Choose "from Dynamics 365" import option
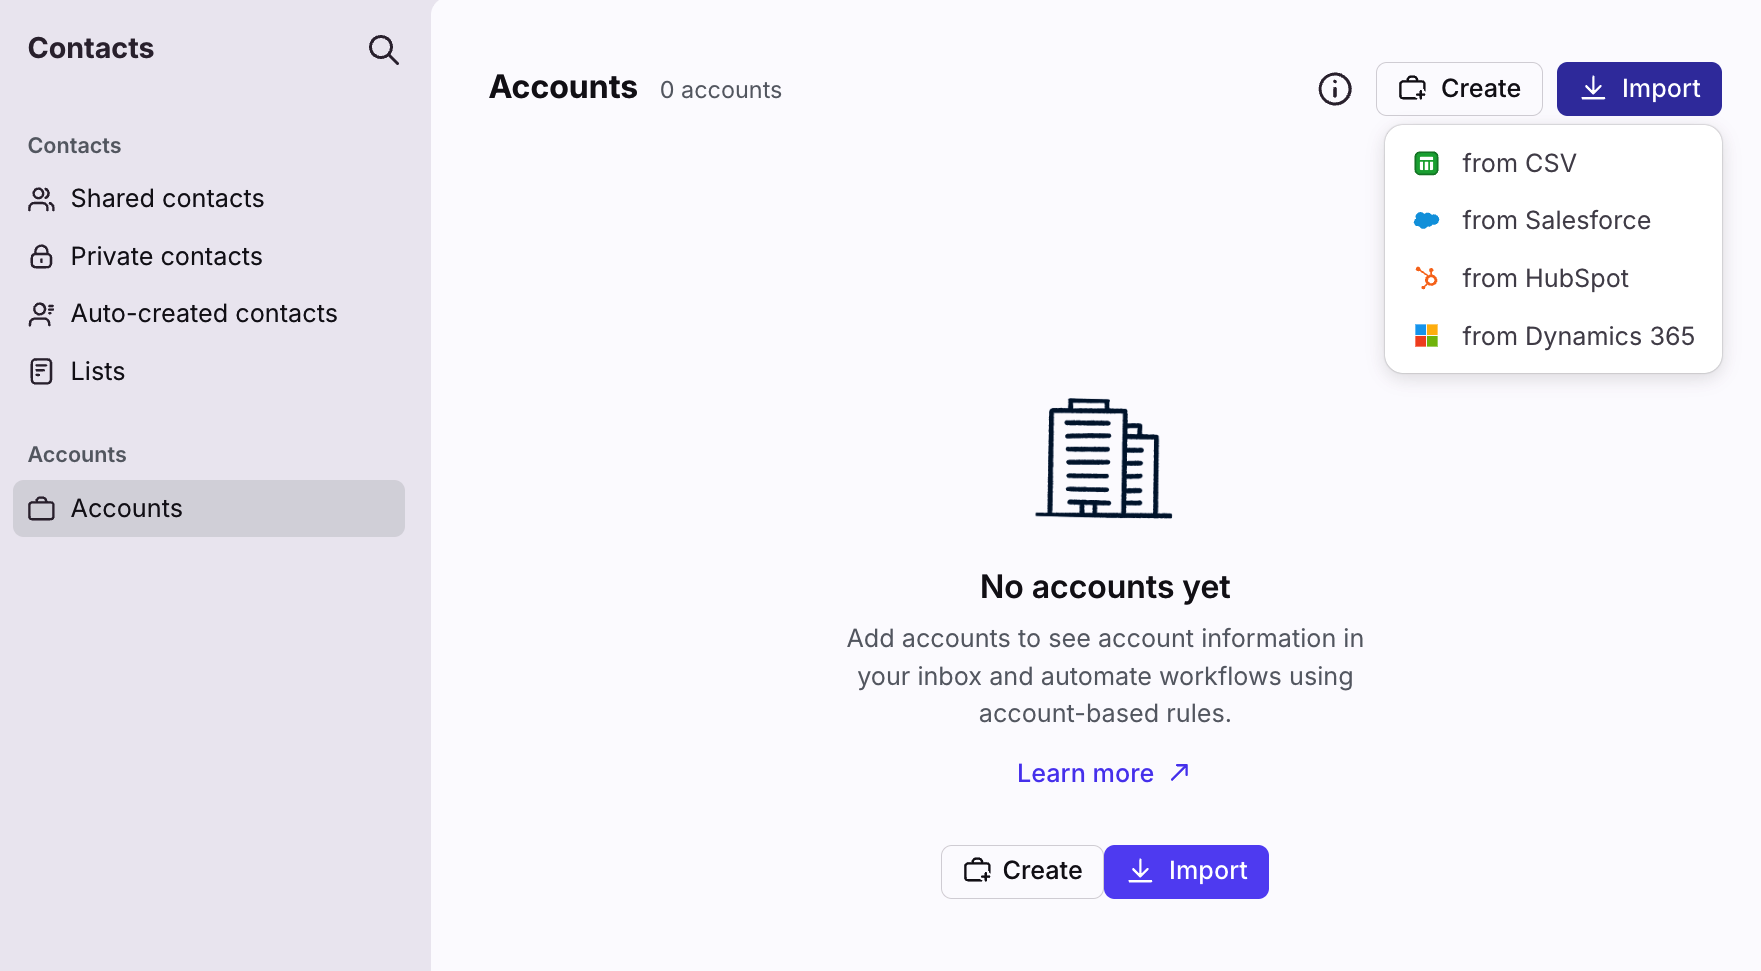 click(1577, 336)
